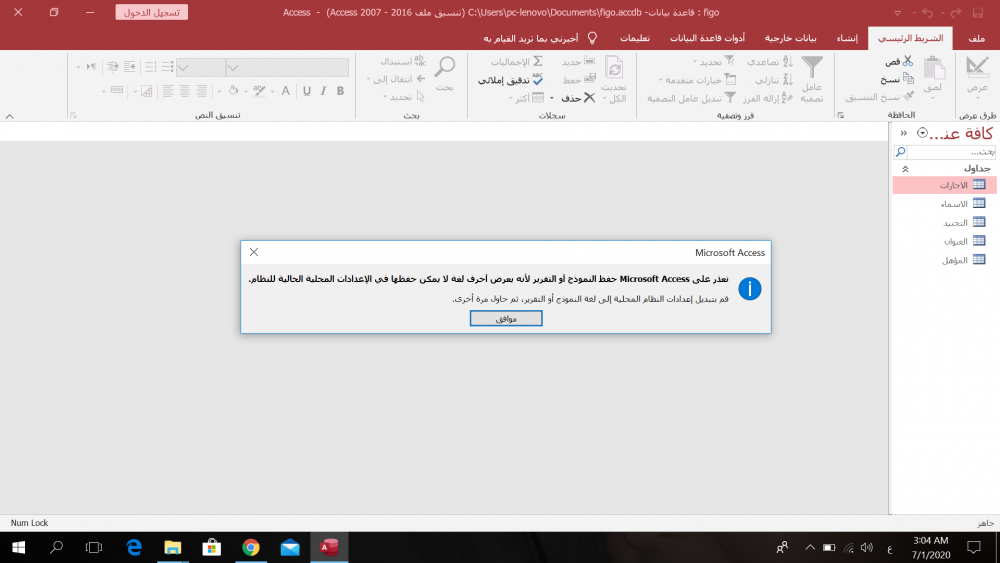Viewport: 1000px width, 563px height.
Task: Click the Copy (نسخ) icon
Action: coord(908,79)
